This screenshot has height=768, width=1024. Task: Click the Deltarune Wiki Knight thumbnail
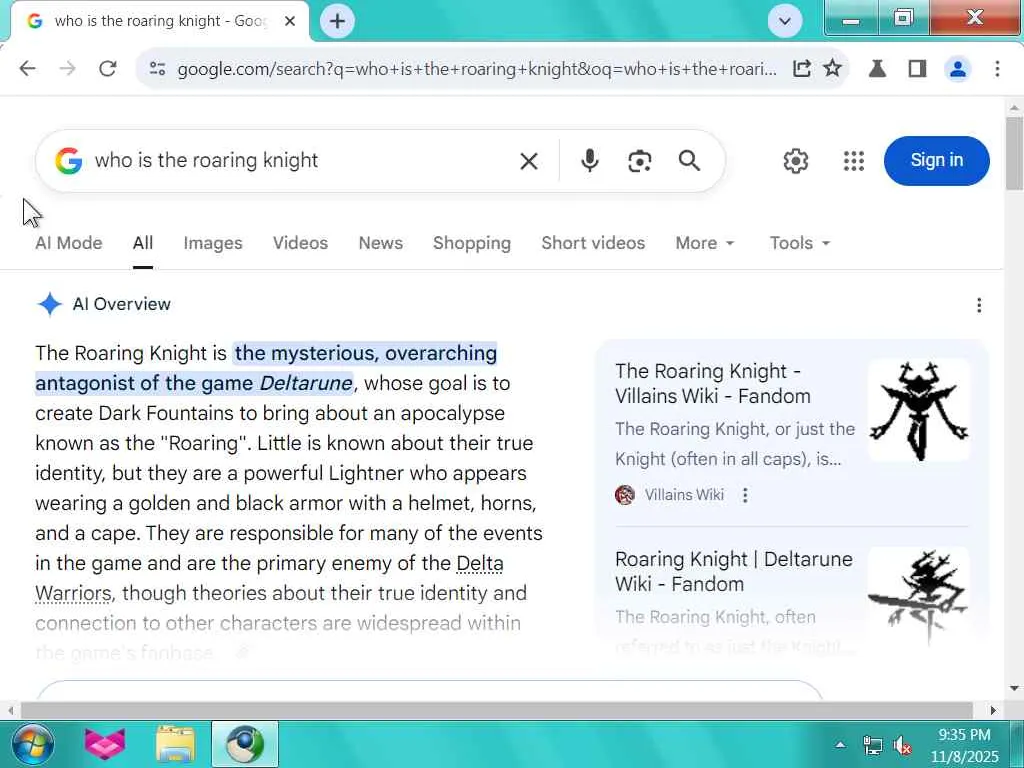click(x=919, y=596)
